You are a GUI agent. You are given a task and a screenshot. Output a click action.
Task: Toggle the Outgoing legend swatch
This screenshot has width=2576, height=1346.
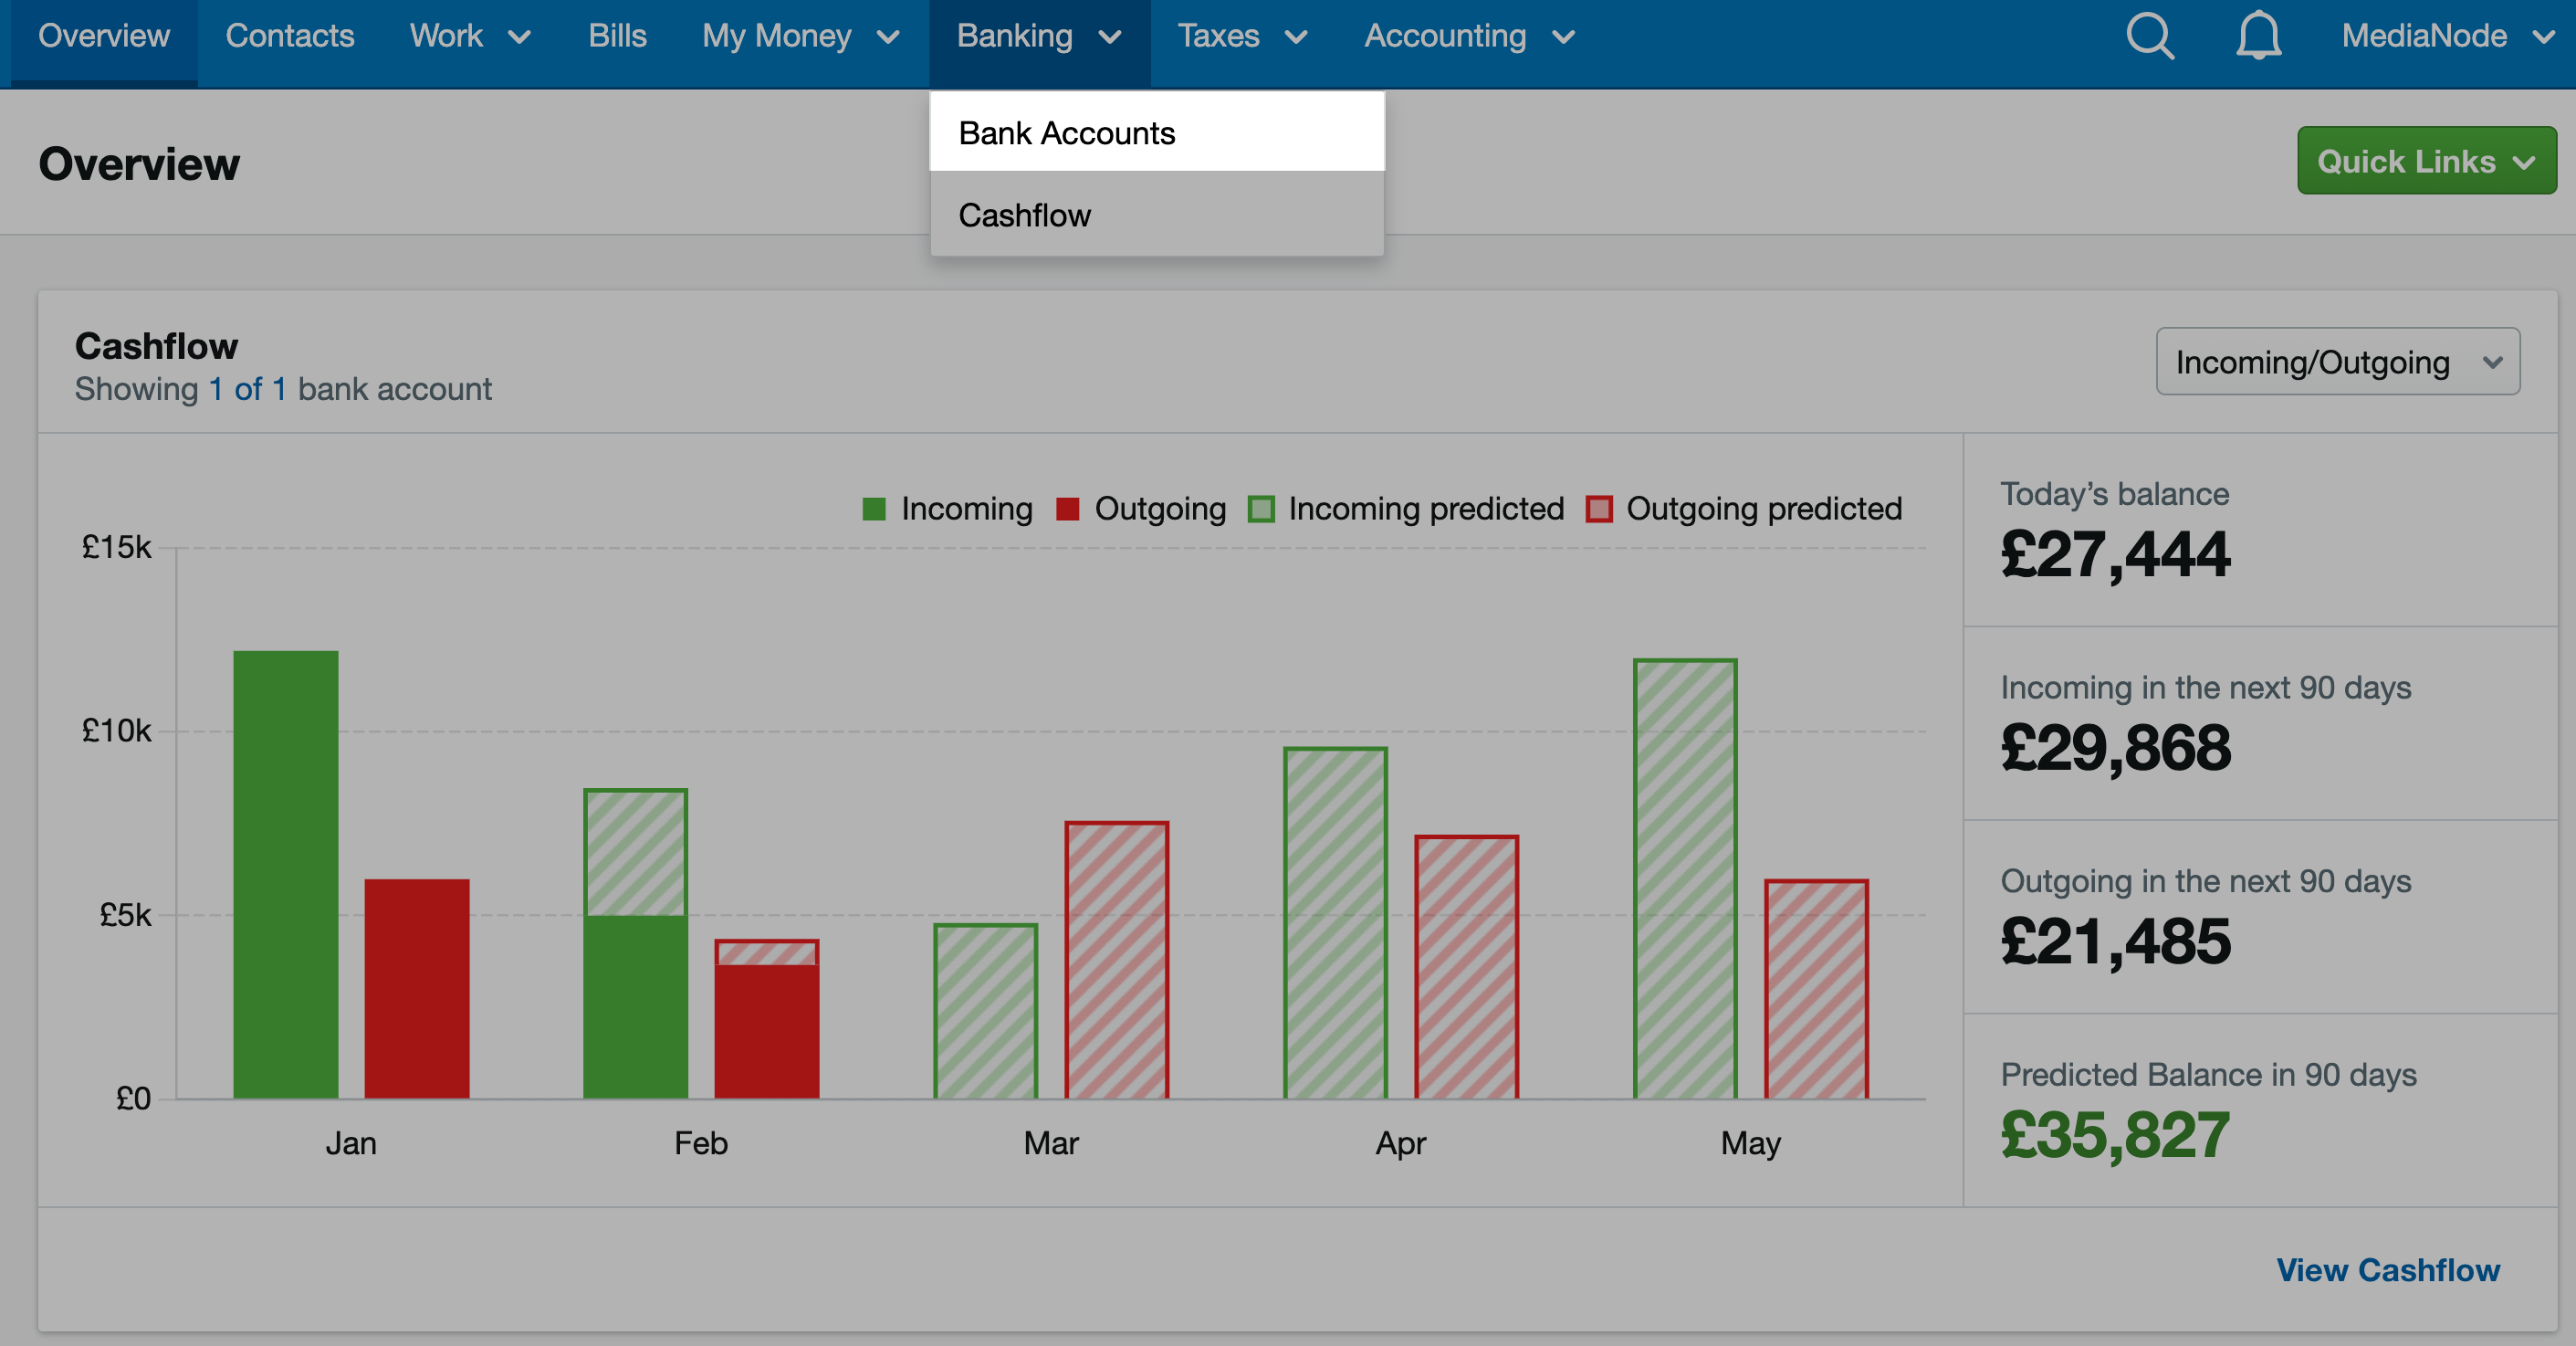point(1068,509)
